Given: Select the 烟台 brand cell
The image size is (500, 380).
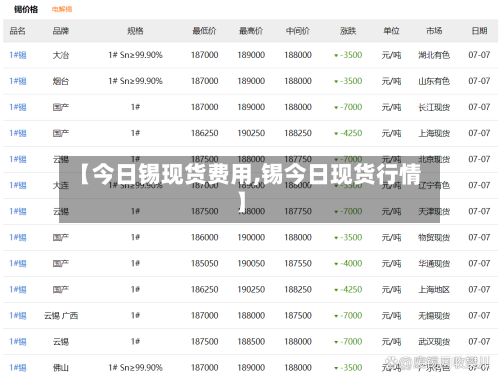Looking at the screenshot, I should 61,81.
